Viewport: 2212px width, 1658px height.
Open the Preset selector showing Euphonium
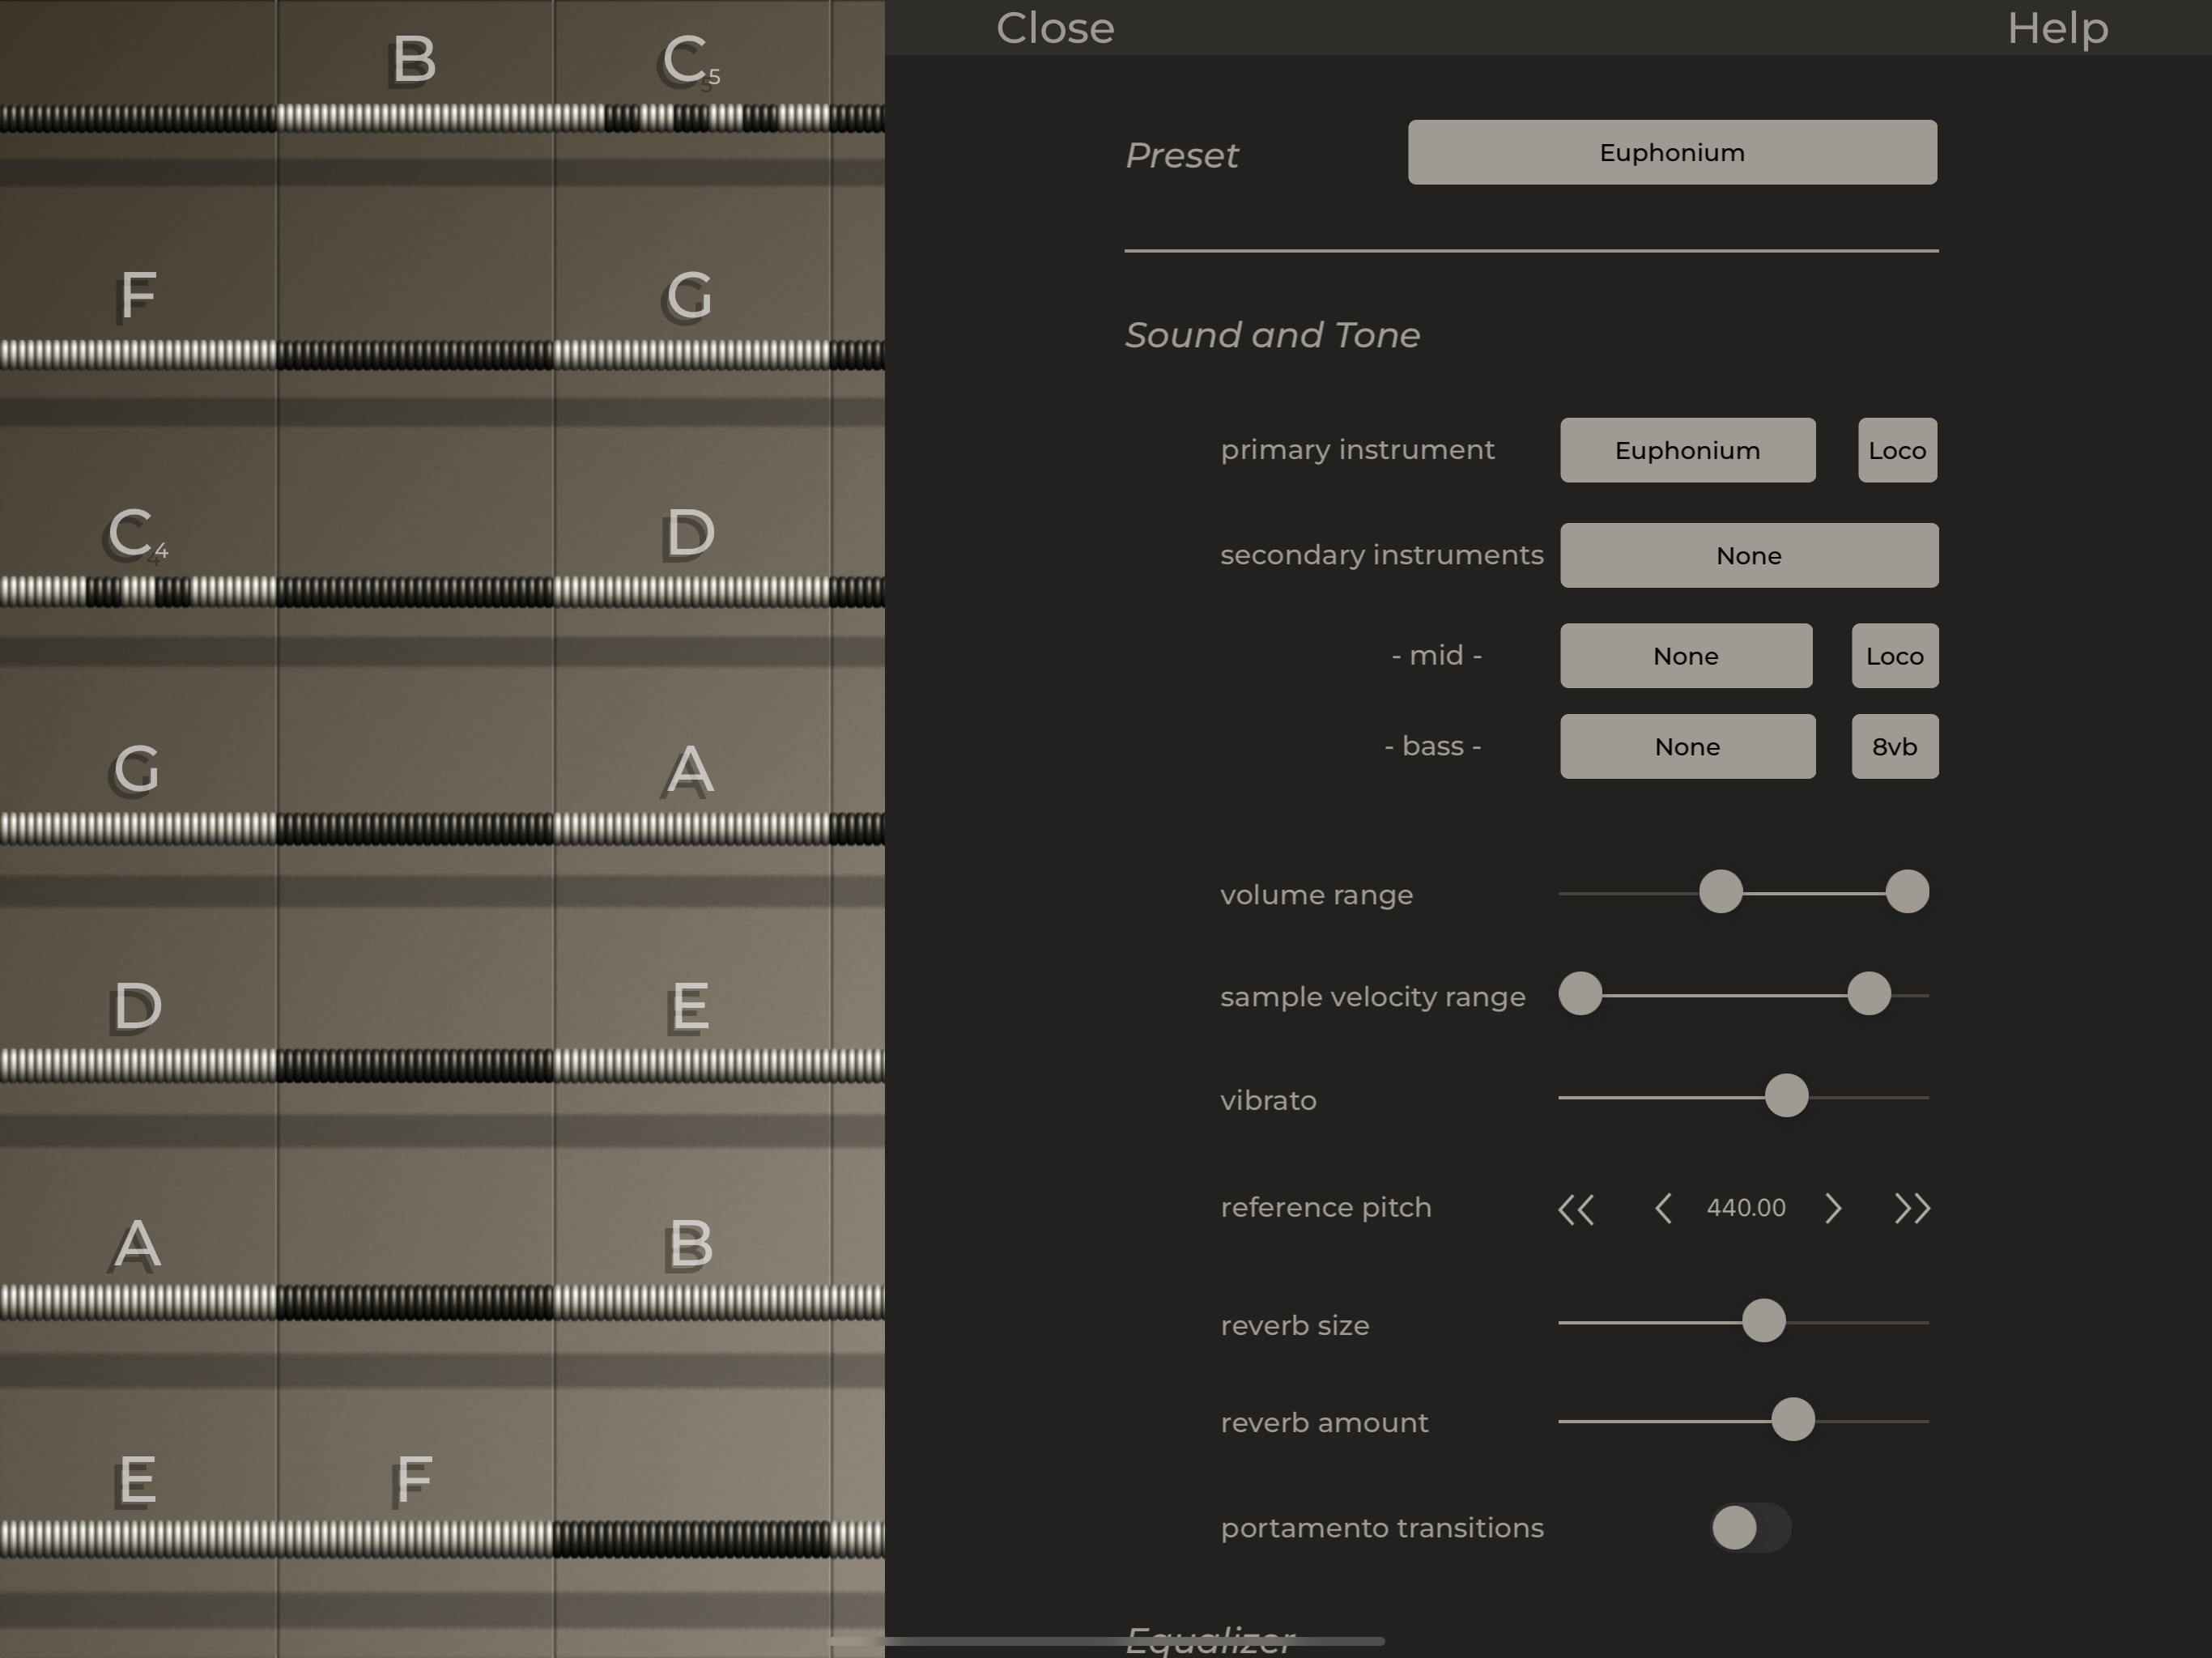click(1672, 152)
